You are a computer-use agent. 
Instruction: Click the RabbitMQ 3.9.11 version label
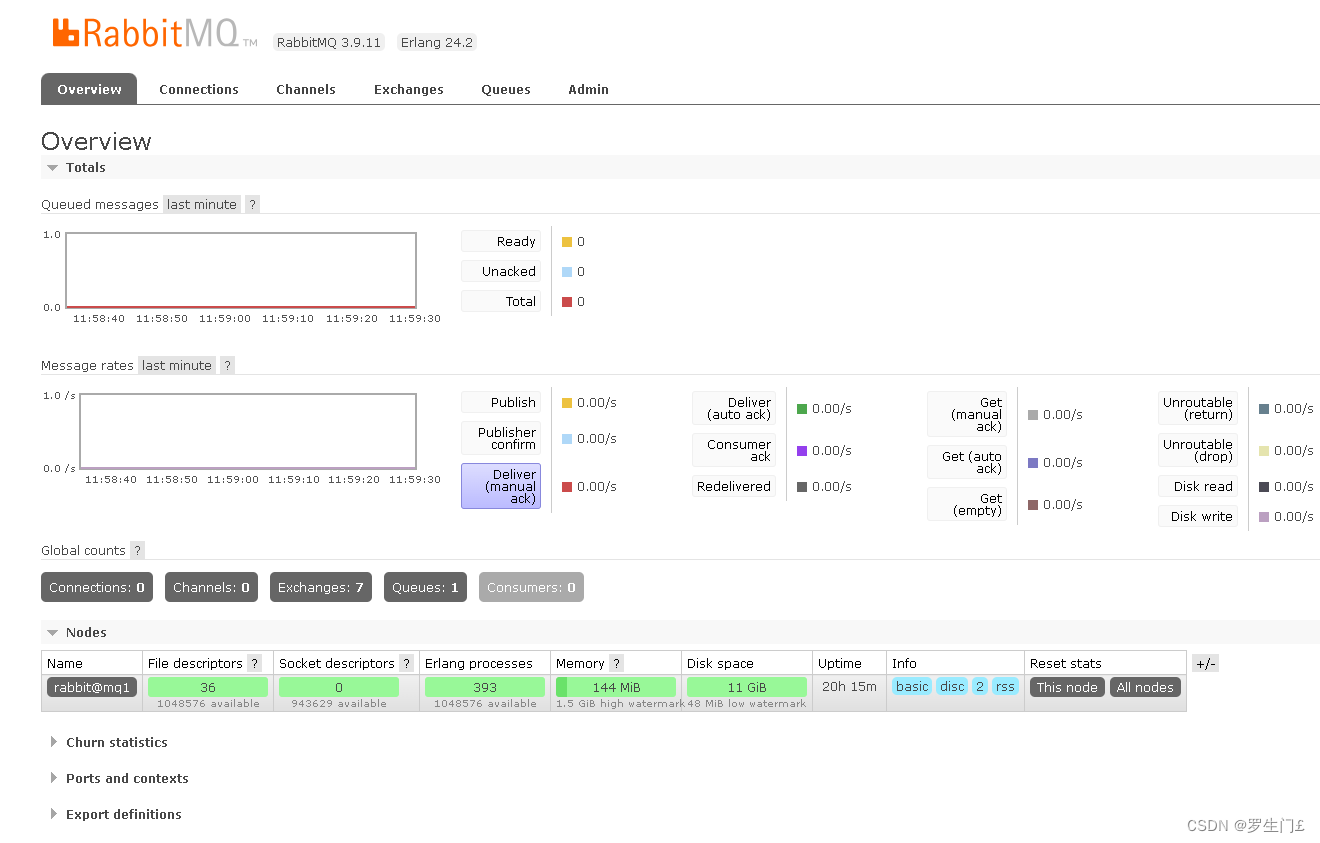click(x=329, y=42)
